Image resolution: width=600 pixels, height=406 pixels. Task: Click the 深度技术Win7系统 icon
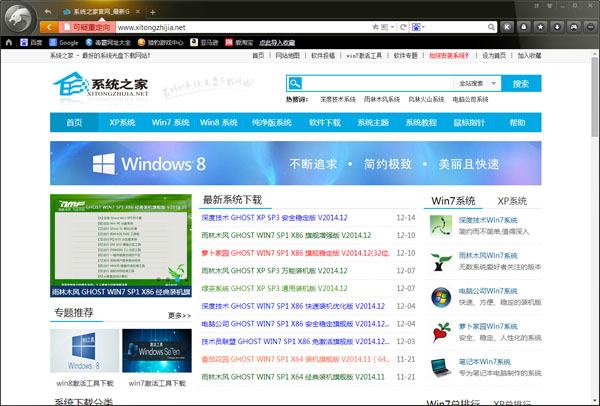(440, 225)
